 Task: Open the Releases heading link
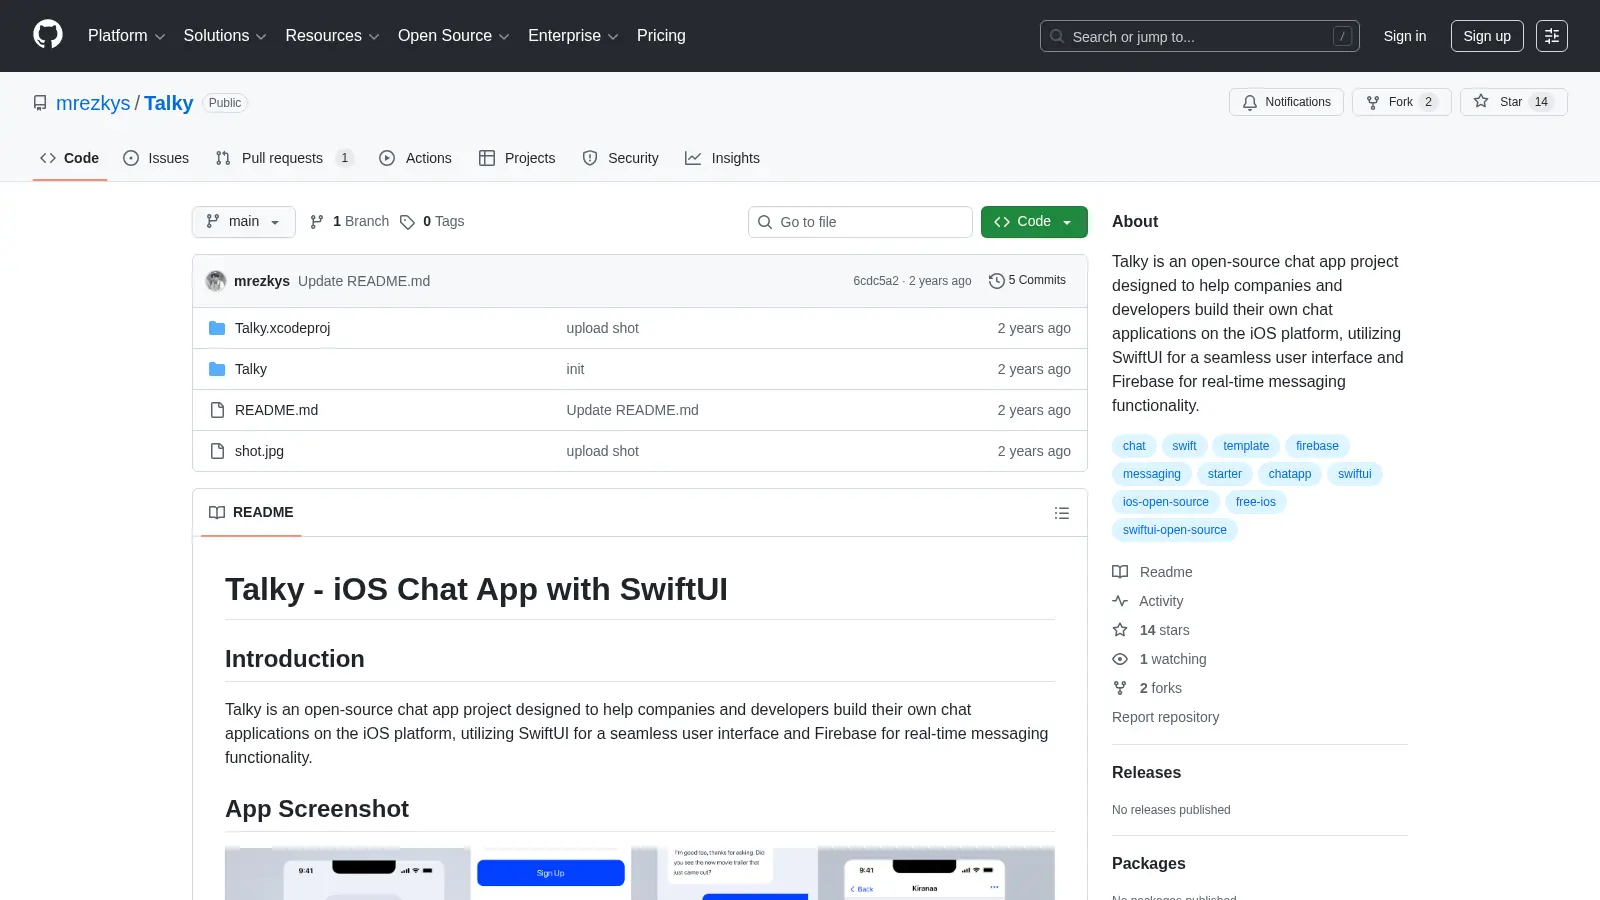(x=1146, y=772)
